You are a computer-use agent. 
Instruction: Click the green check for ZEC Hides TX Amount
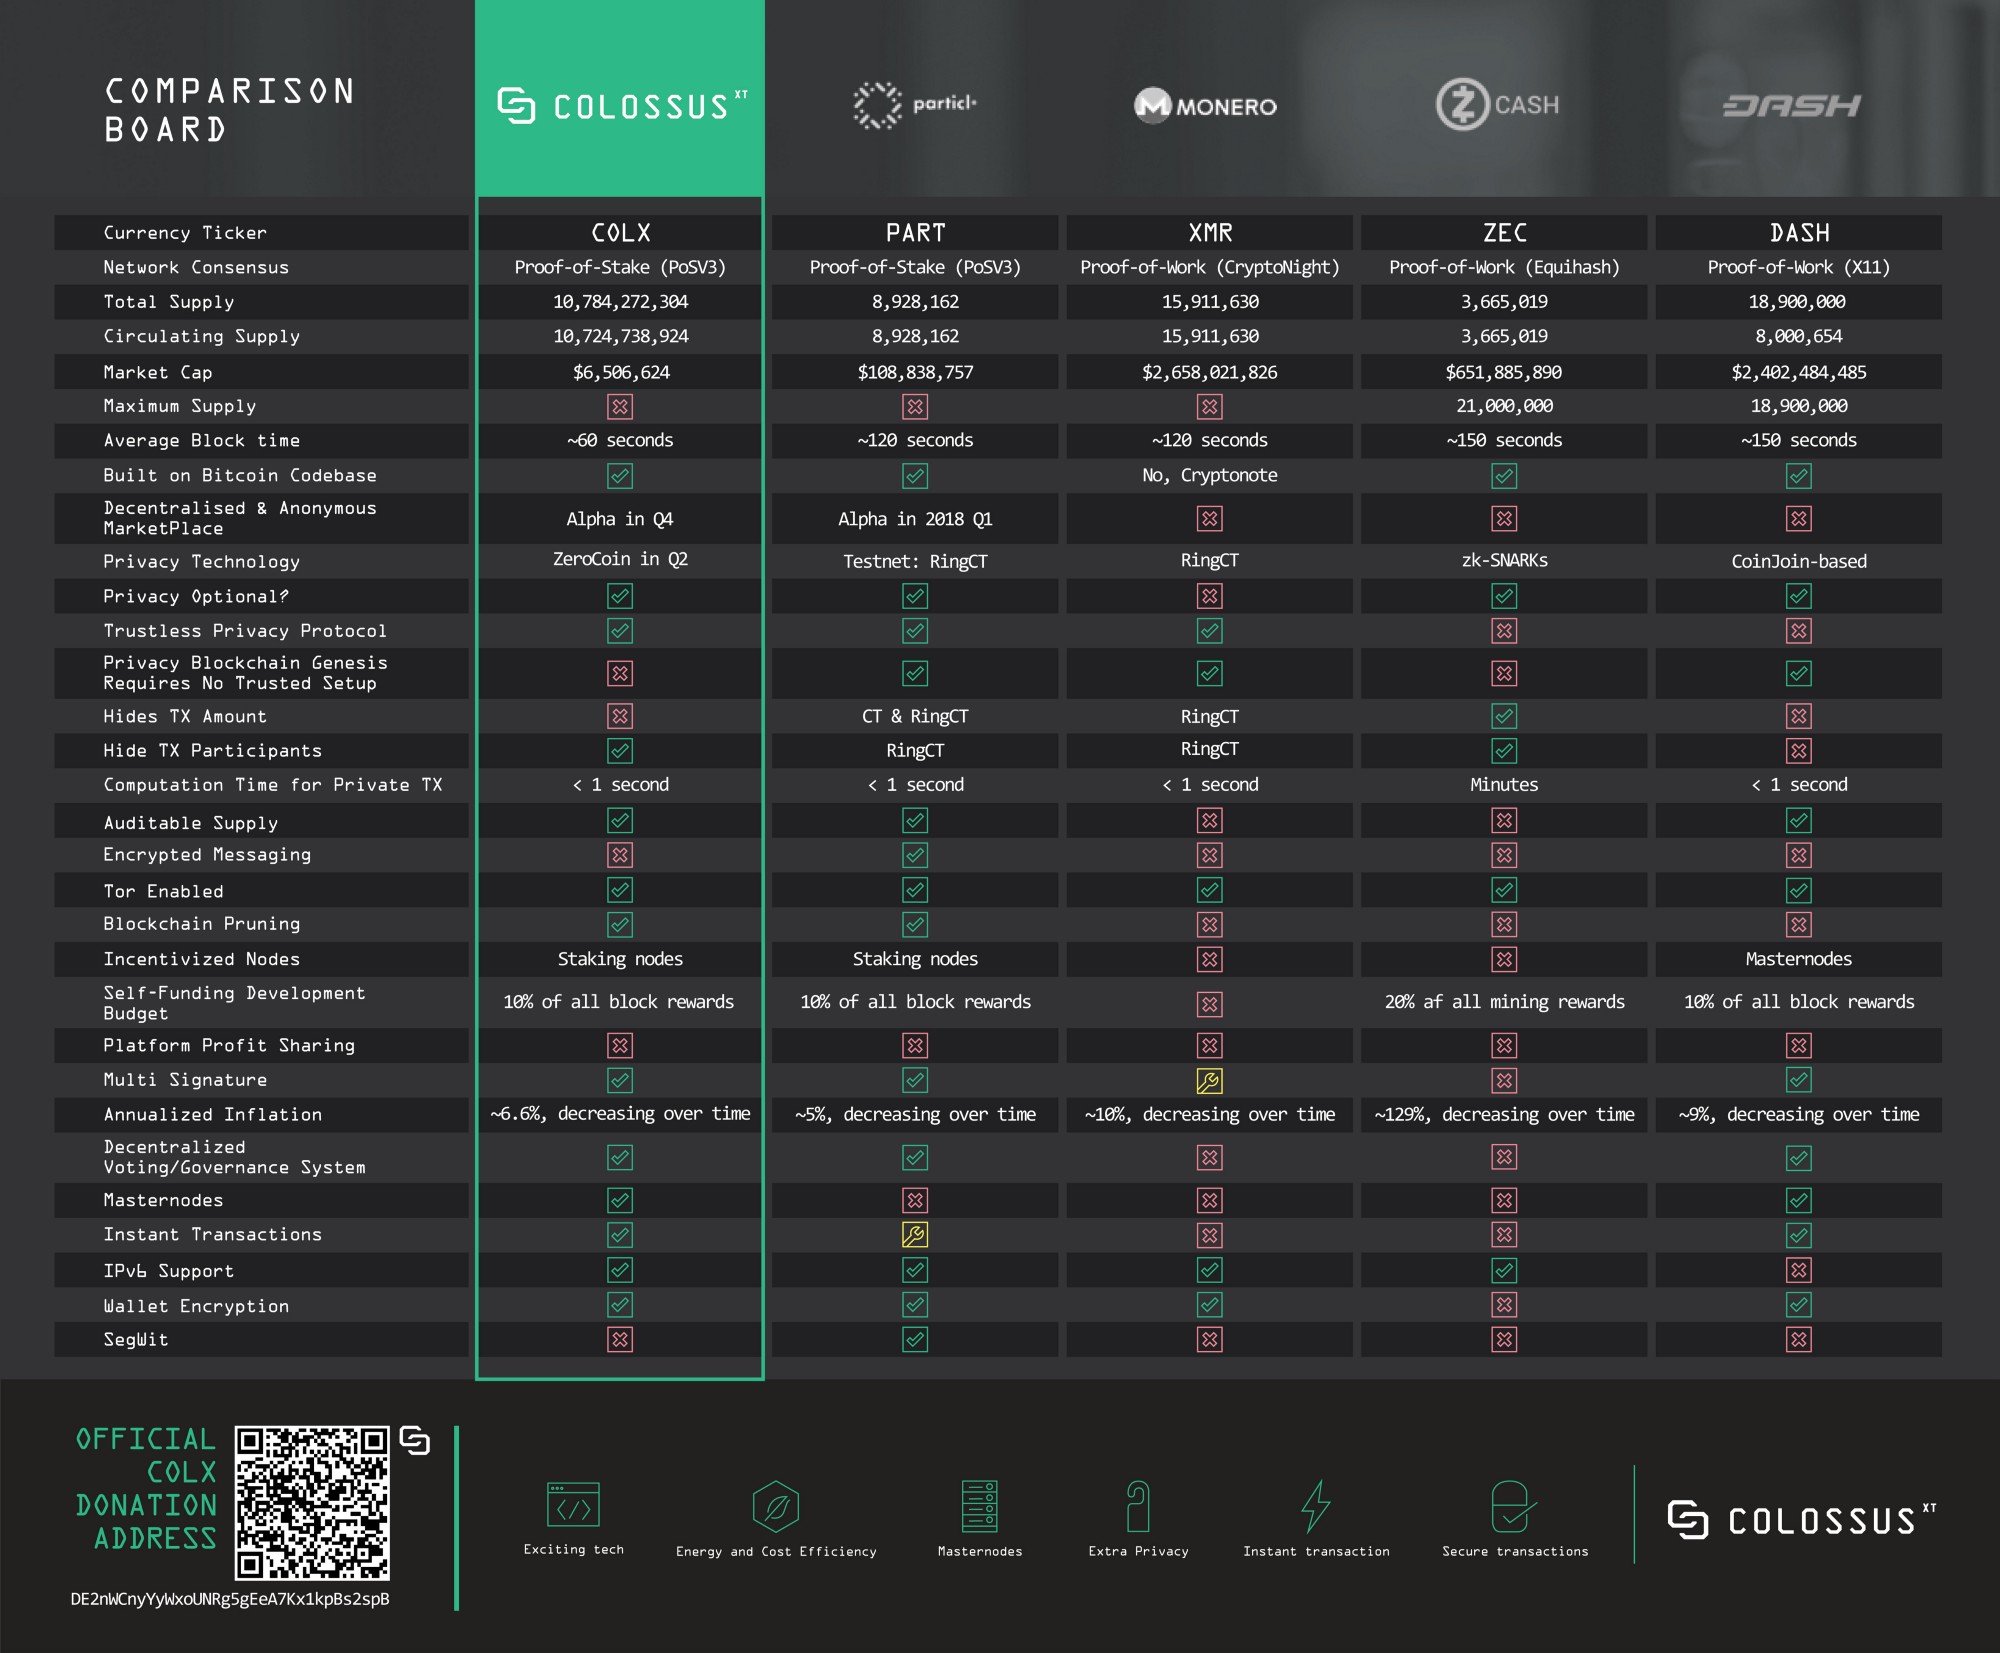coord(1504,716)
